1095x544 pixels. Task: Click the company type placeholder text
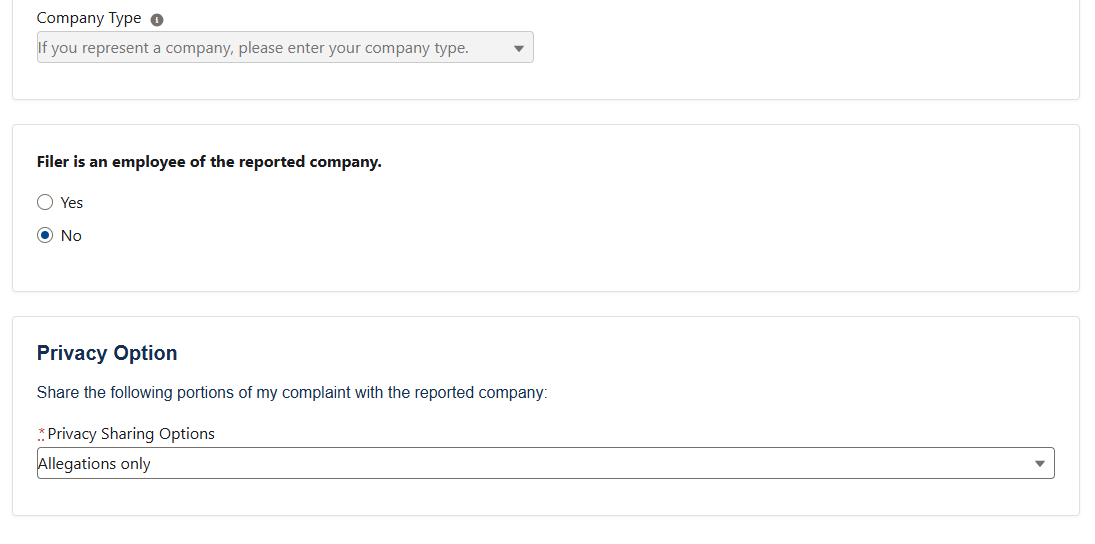[x=253, y=48]
